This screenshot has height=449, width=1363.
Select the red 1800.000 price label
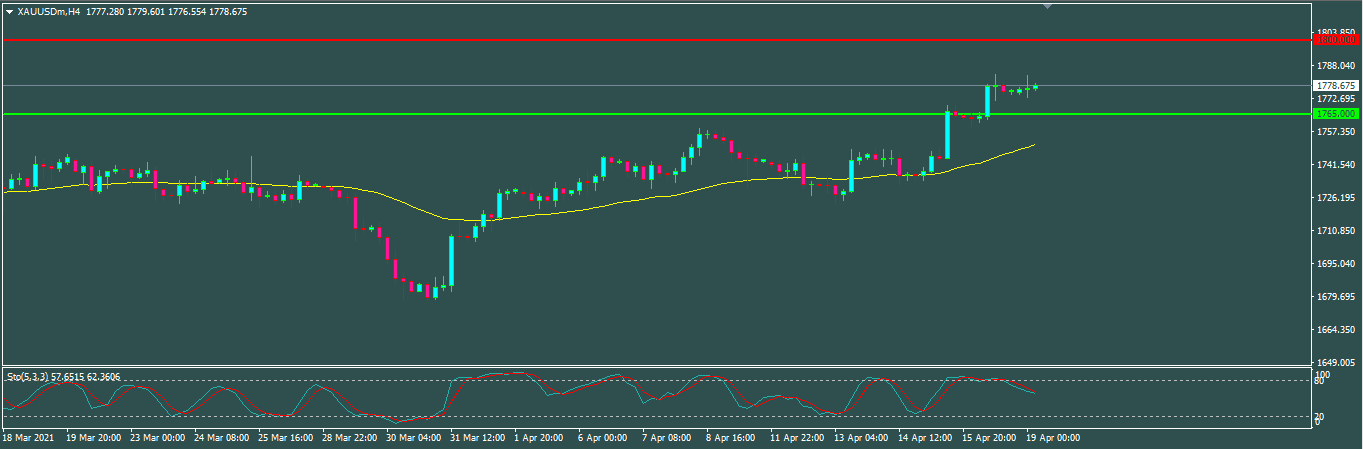1336,40
